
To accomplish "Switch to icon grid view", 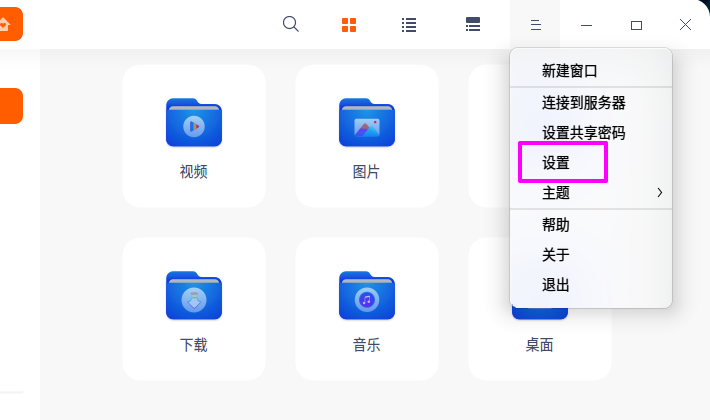I will point(349,25).
